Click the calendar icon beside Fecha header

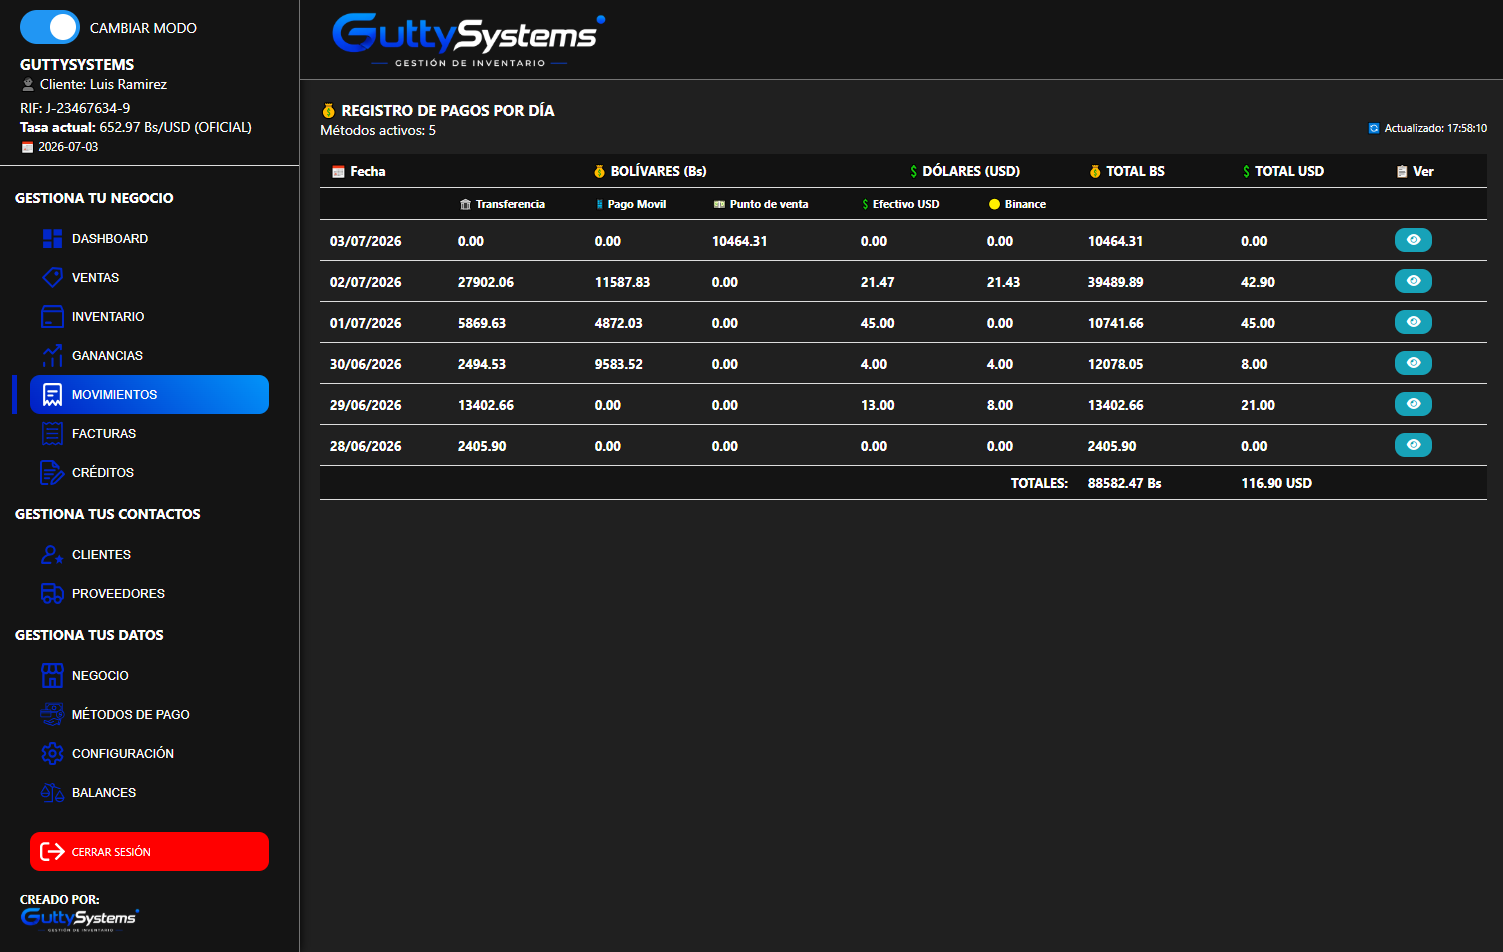pyautogui.click(x=338, y=171)
